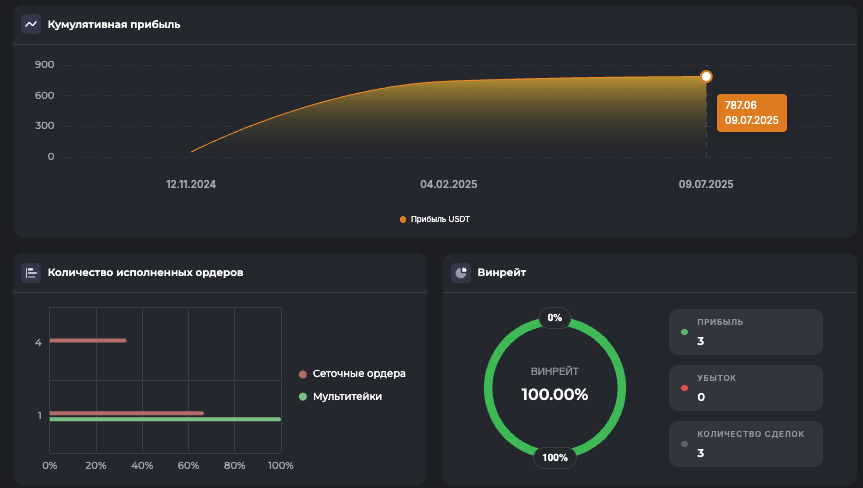Open the Прибыль stat card
Screen dimensions: 863x488
(x=745, y=332)
